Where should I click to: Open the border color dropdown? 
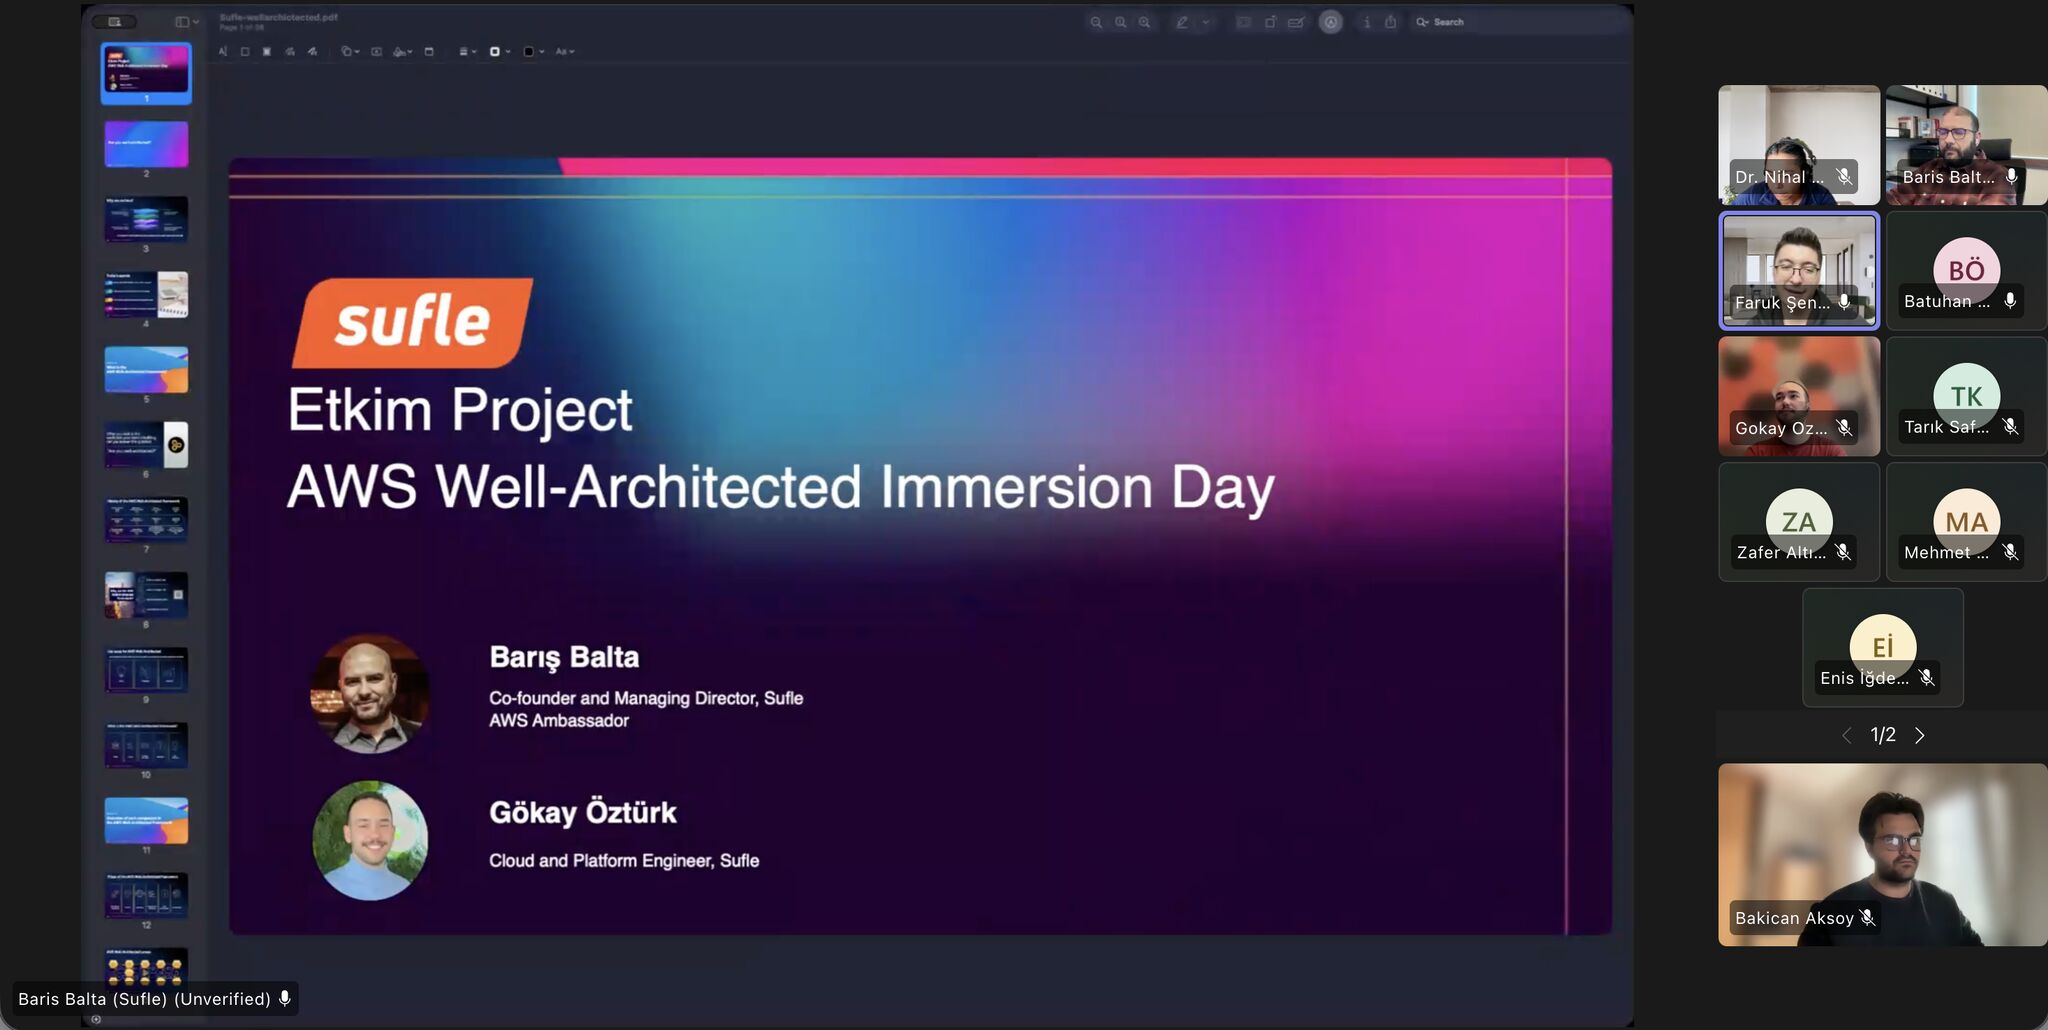tap(499, 51)
